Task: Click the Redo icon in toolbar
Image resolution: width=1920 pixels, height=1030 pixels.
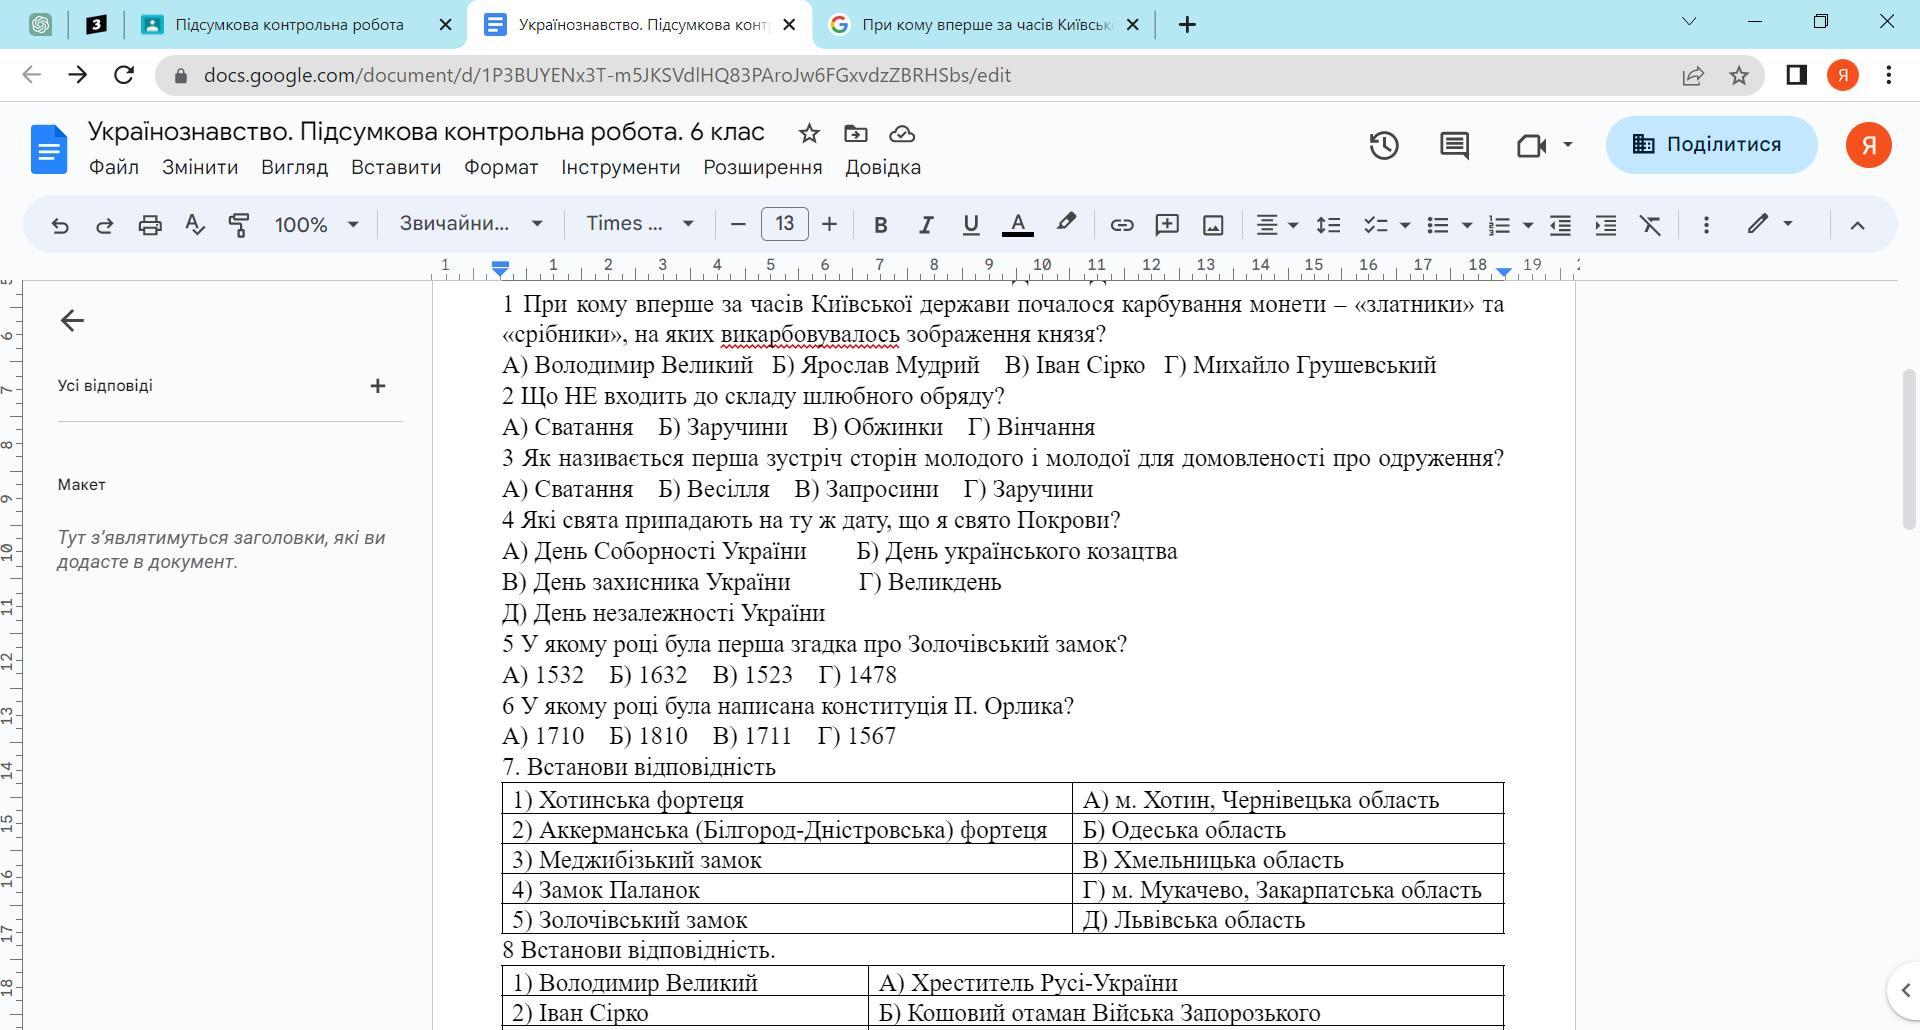Action: [104, 225]
